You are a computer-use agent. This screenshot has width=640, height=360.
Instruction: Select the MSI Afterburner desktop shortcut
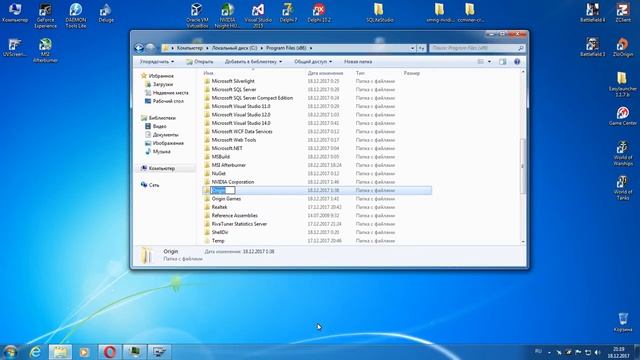(x=45, y=50)
